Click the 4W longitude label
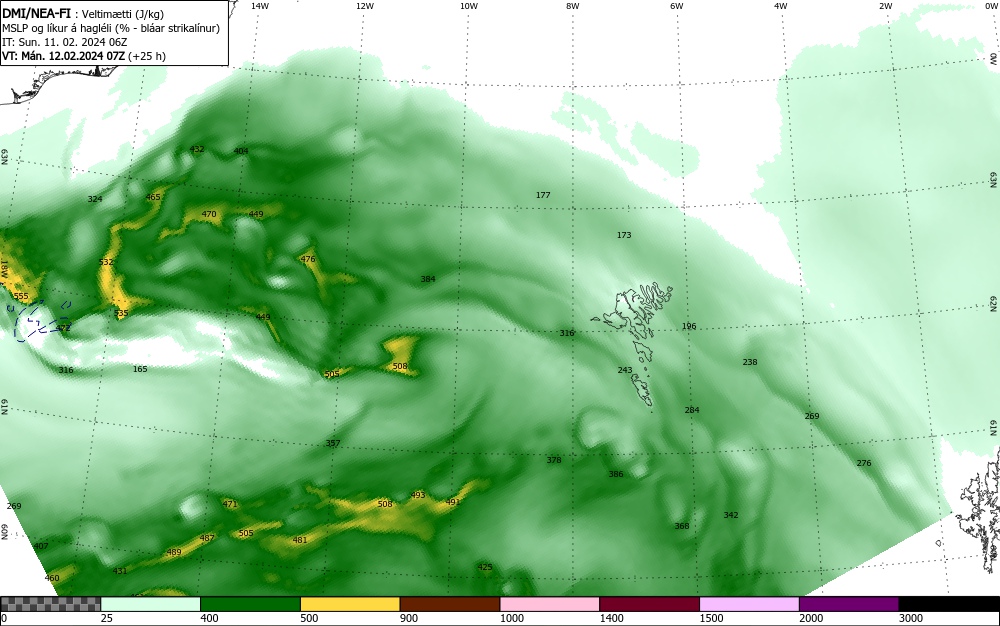Image resolution: width=1000 pixels, height=626 pixels. coord(781,6)
